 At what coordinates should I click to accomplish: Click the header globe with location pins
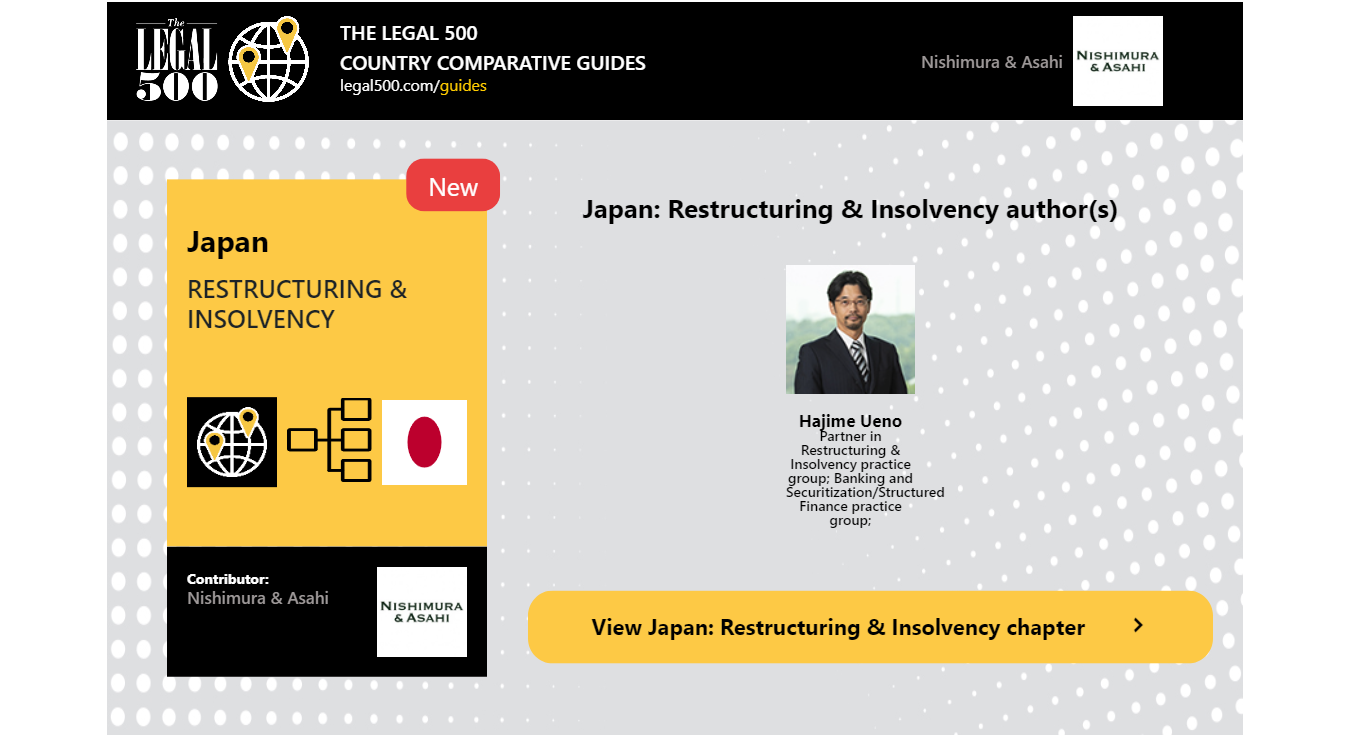point(268,60)
